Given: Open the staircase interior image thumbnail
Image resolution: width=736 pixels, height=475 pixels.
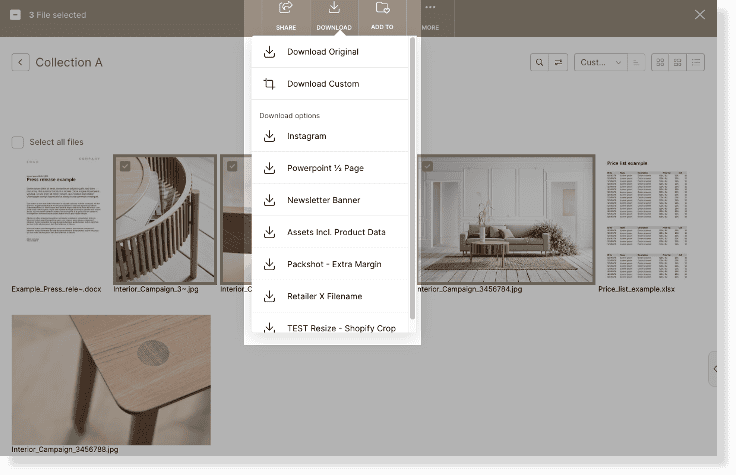Looking at the screenshot, I should 165,219.
